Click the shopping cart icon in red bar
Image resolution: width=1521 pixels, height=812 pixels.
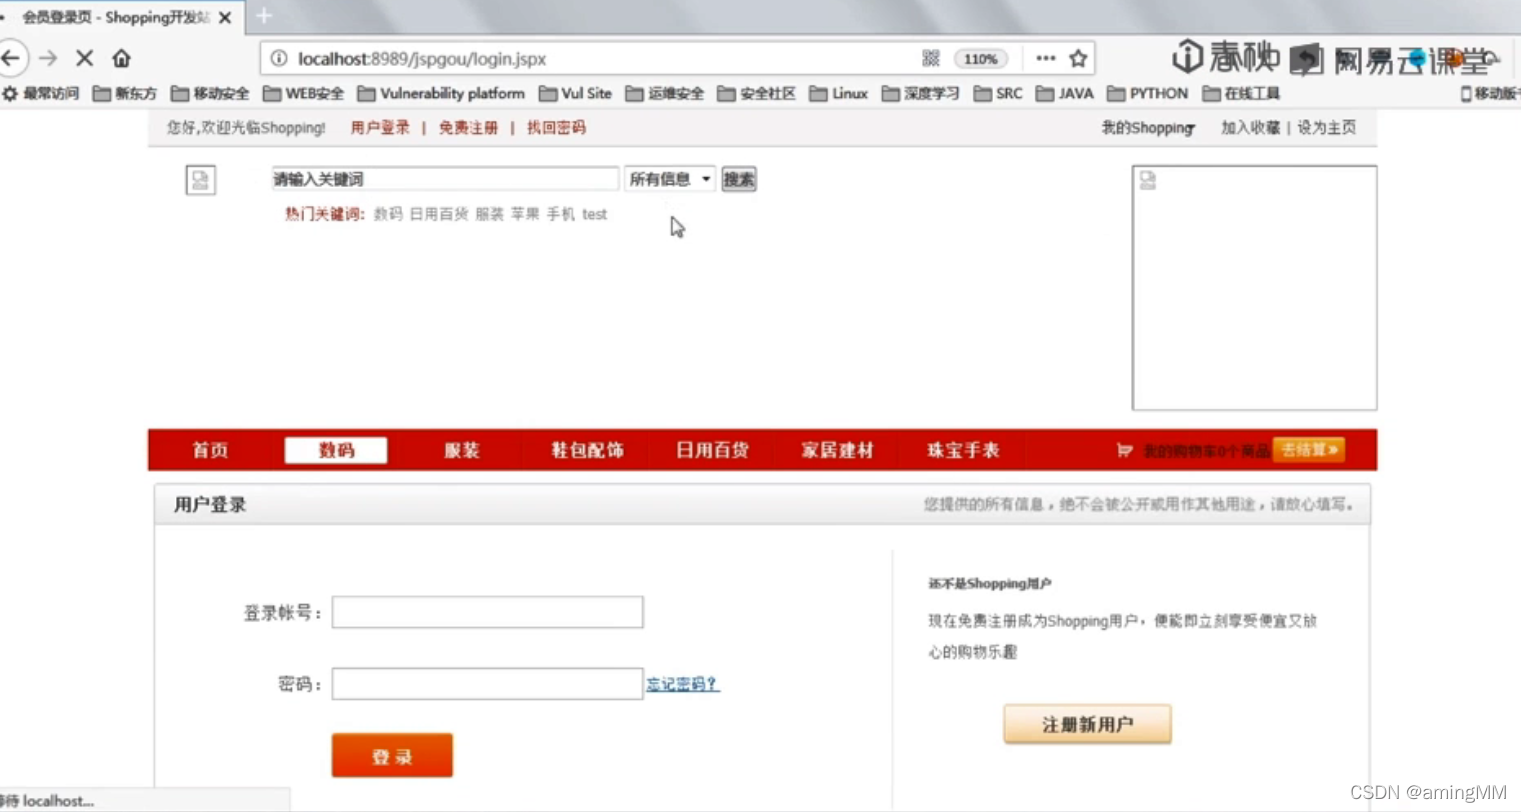tap(1124, 450)
